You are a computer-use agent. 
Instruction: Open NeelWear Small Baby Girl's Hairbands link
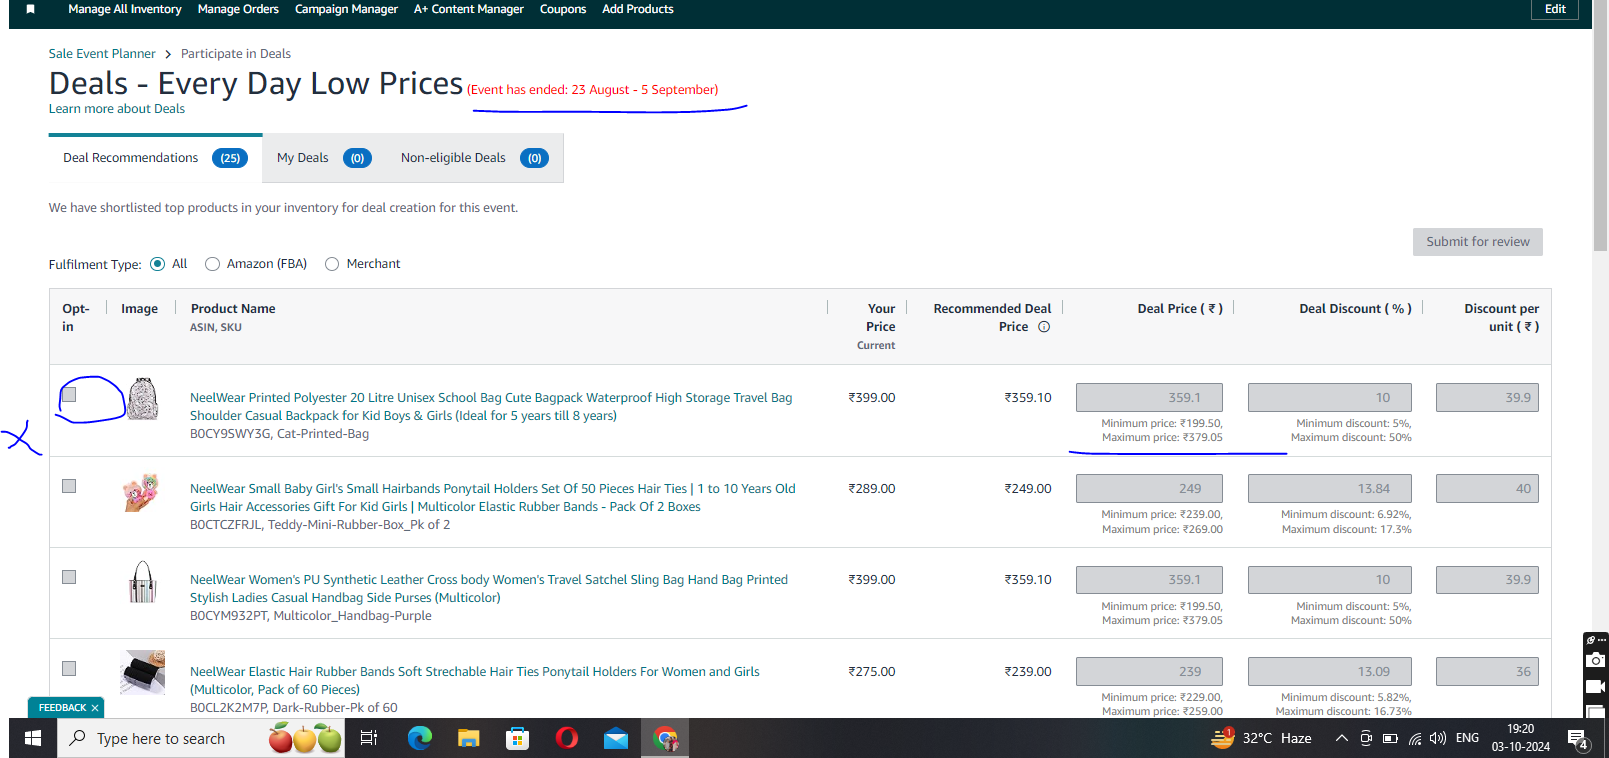click(493, 498)
